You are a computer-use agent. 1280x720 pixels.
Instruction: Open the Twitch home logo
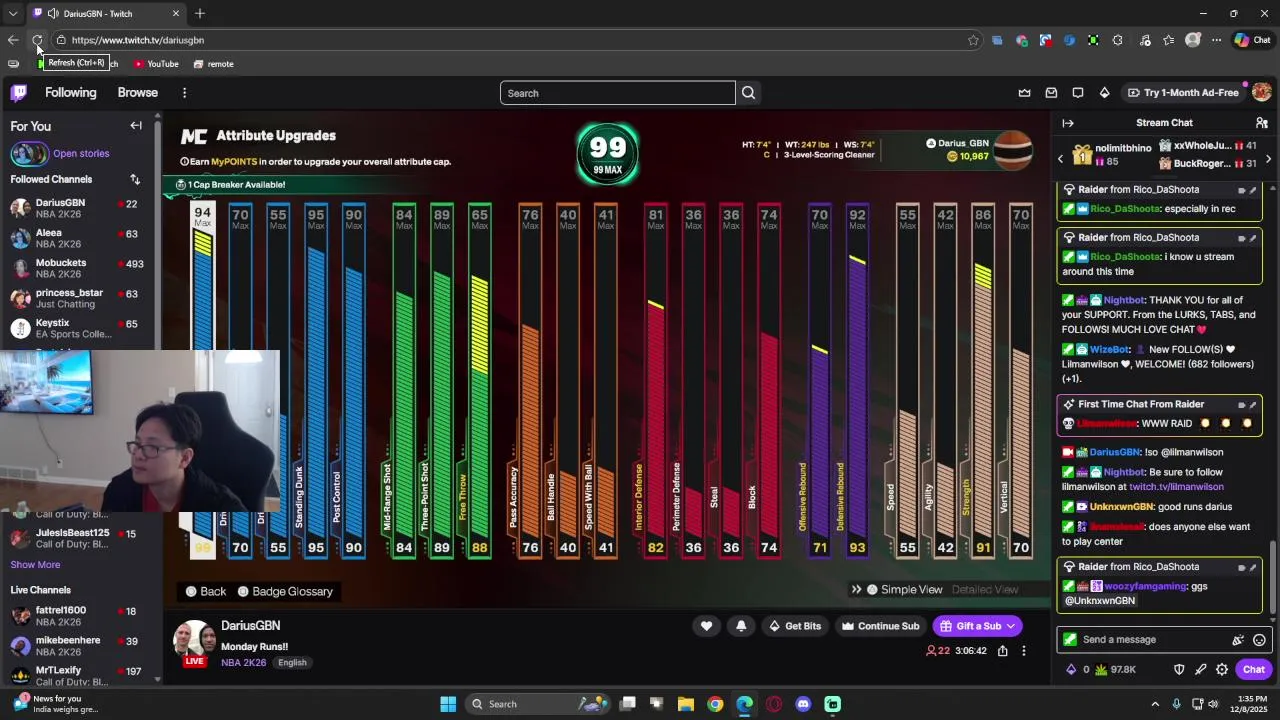[x=19, y=93]
